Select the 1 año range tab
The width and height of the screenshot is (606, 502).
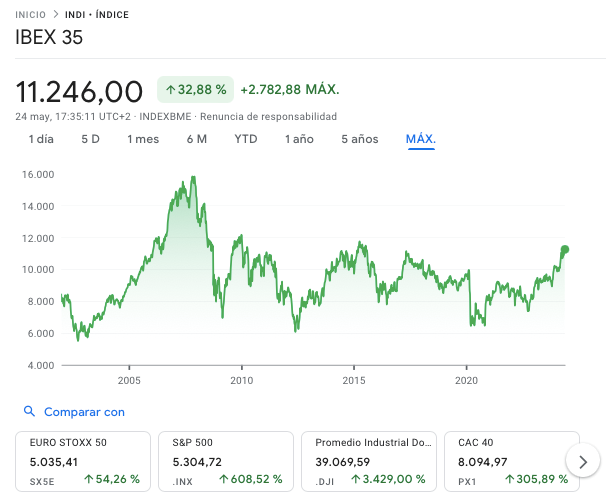(x=299, y=139)
